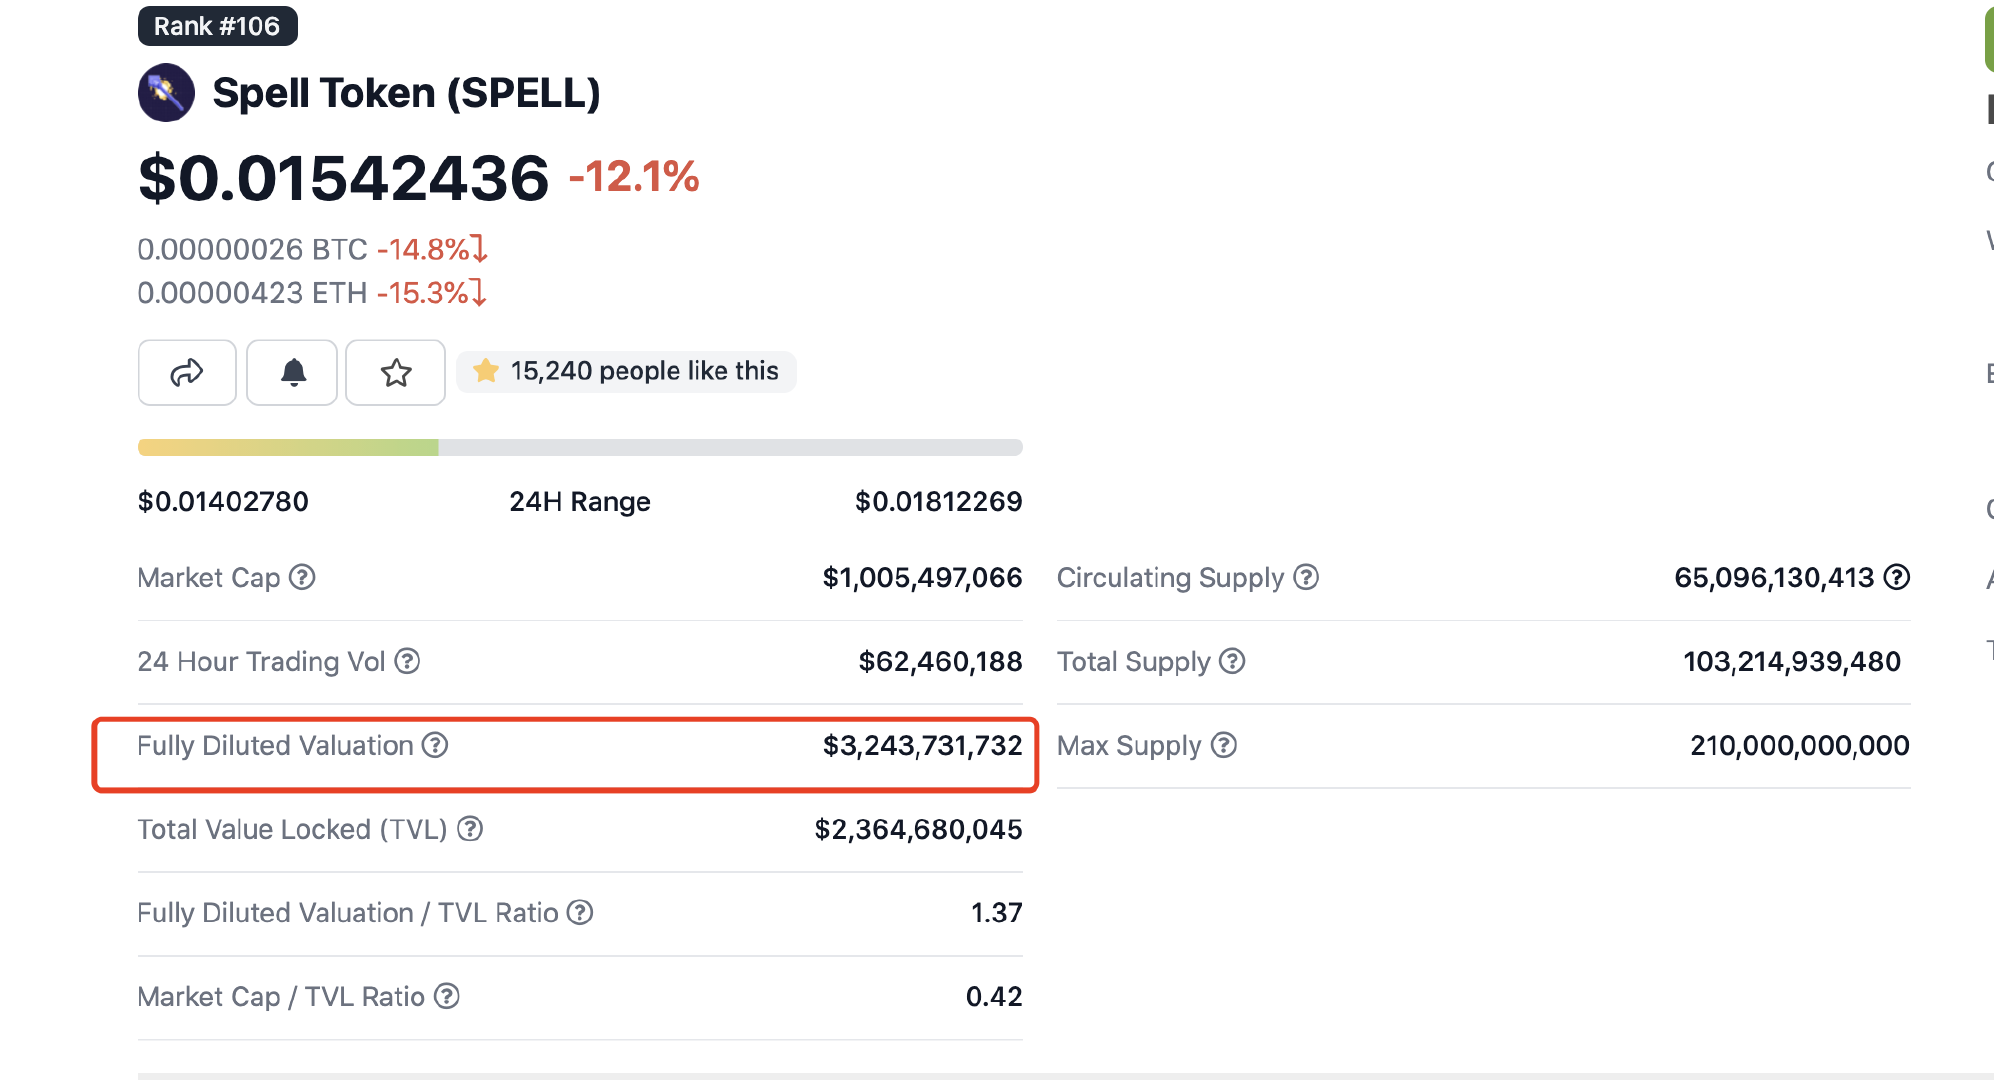
Task: Click the star icon to add to watchlist
Action: (x=395, y=372)
